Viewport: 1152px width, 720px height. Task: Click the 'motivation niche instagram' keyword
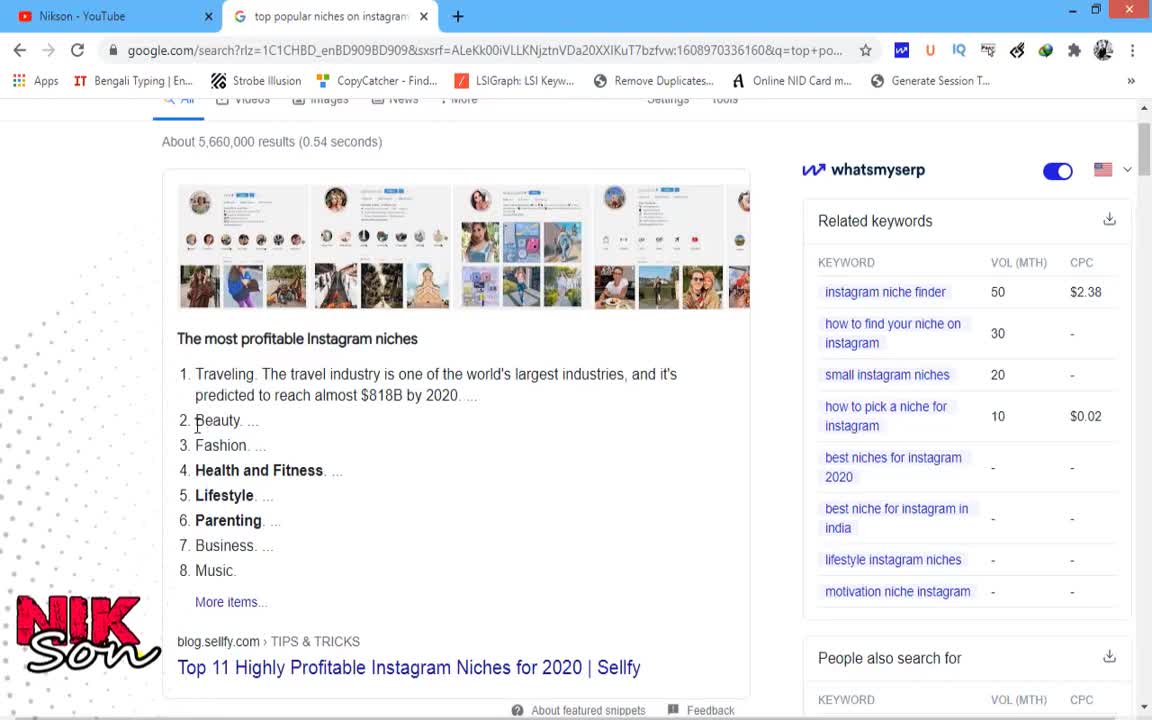pos(897,591)
